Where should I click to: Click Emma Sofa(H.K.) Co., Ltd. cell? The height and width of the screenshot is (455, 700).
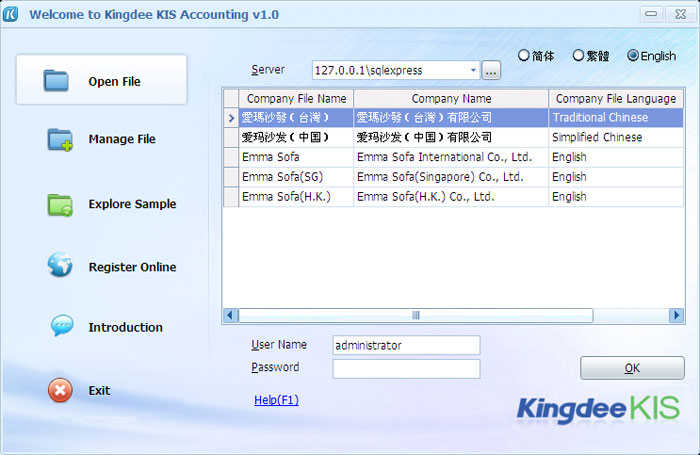[451, 196]
